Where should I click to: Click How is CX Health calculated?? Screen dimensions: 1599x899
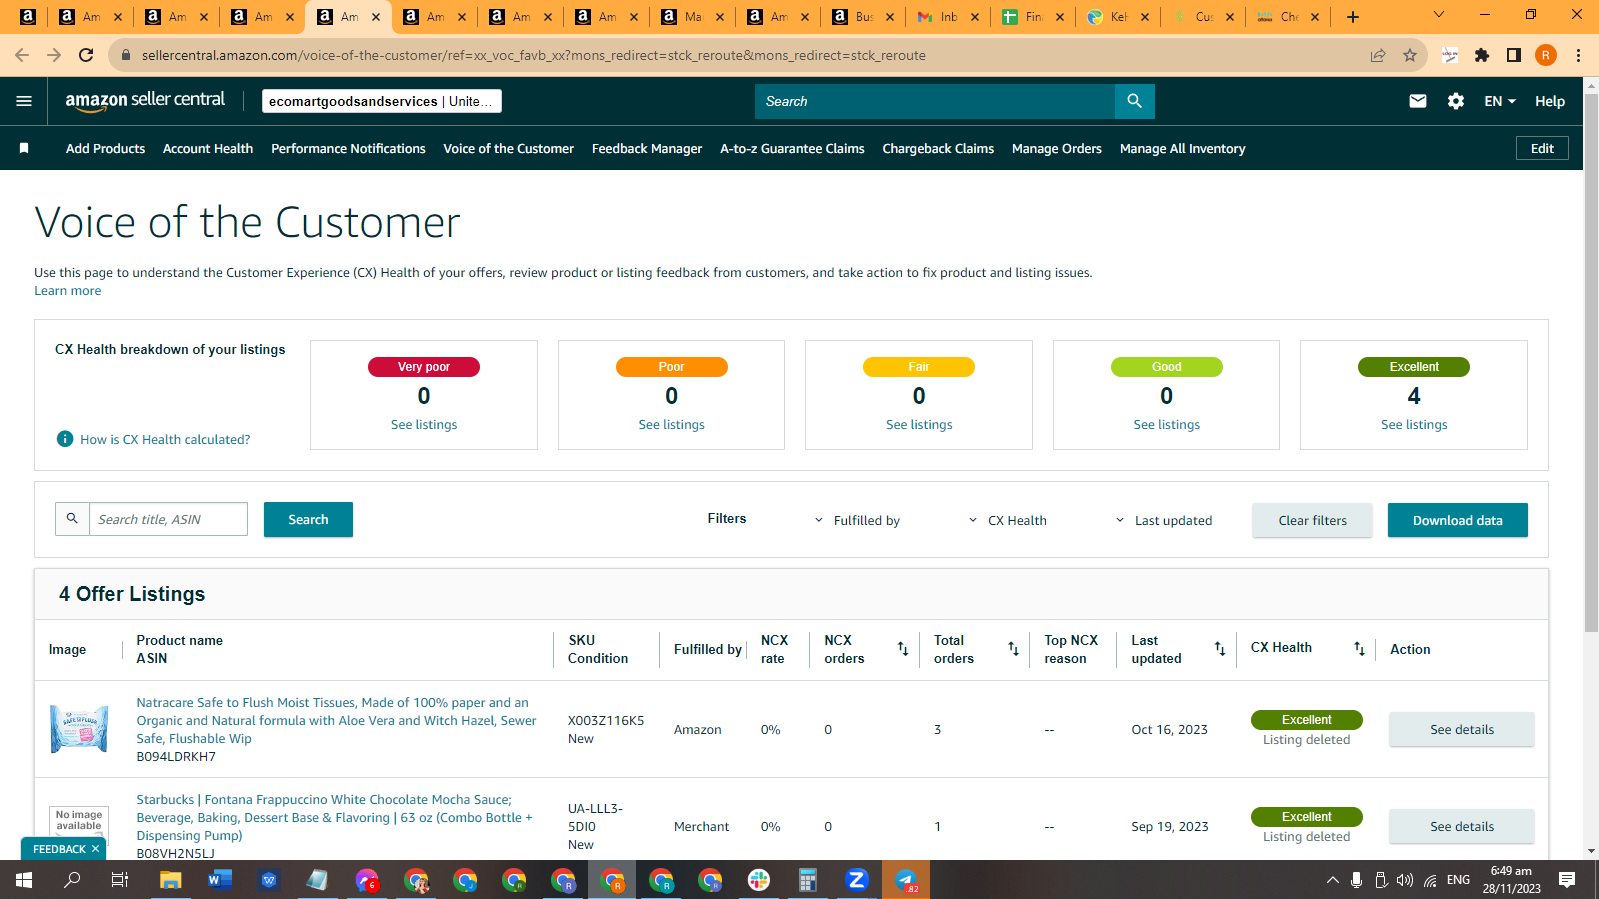165,439
